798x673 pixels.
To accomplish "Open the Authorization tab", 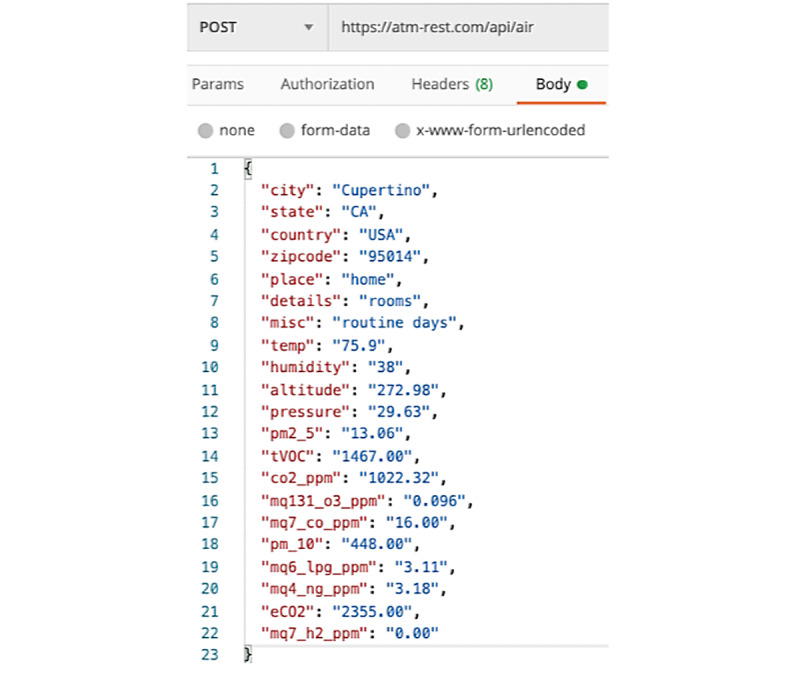I will pyautogui.click(x=327, y=84).
